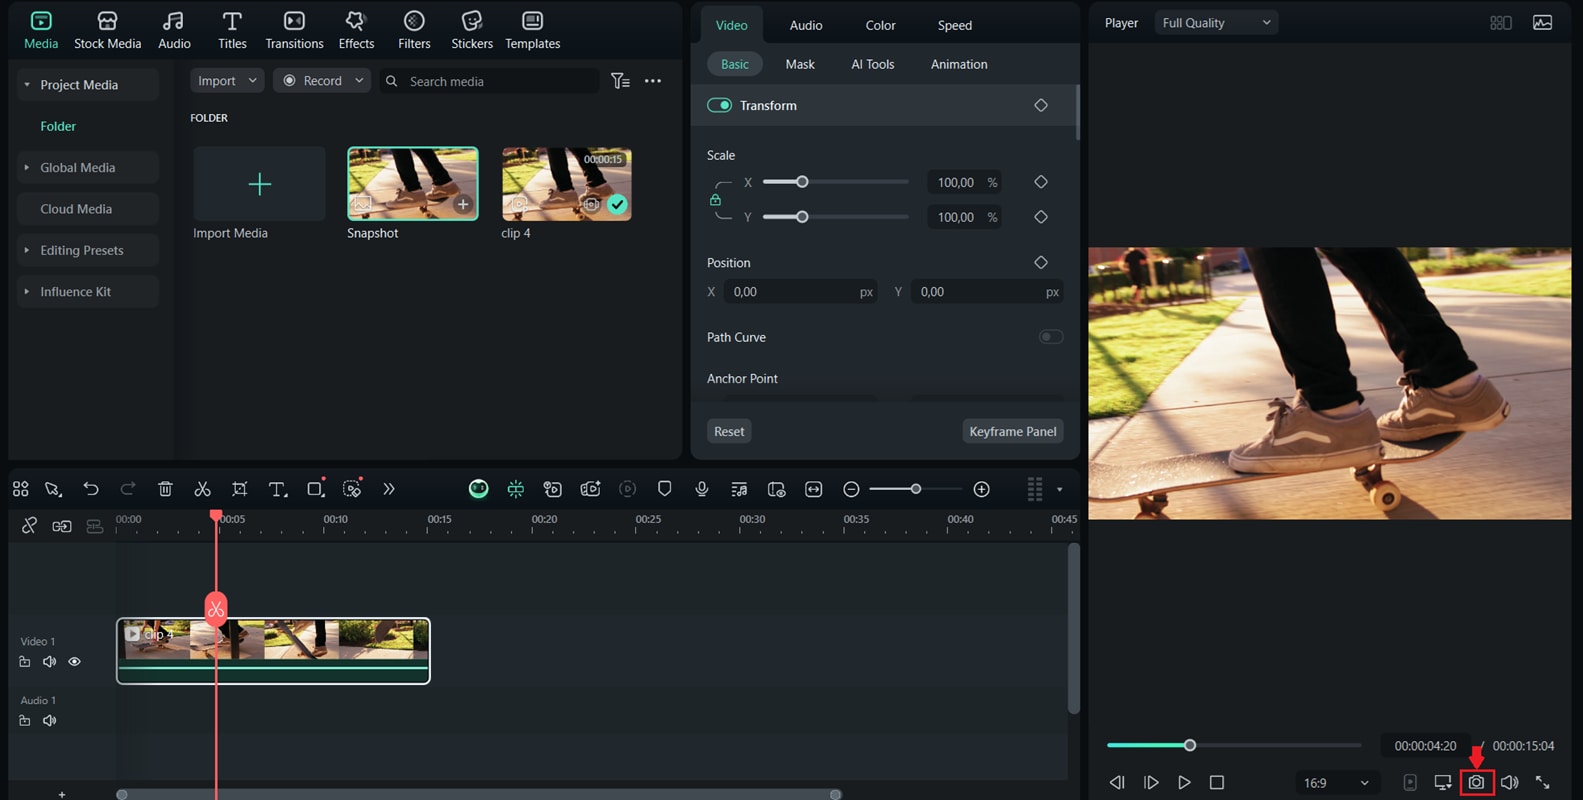1583x800 pixels.
Task: Click the Reset button
Action: coord(729,431)
